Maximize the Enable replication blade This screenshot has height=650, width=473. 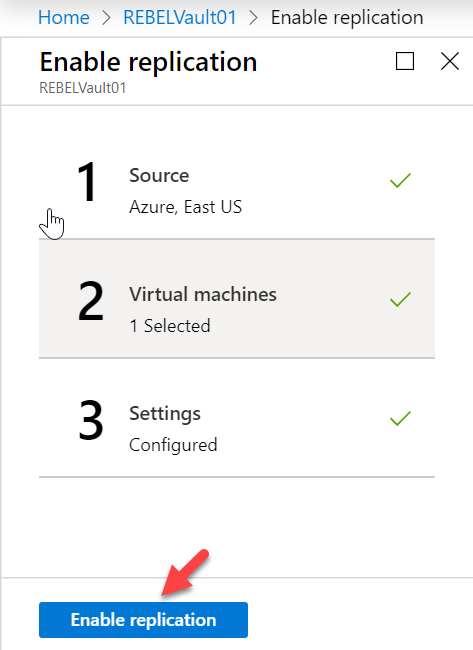405,61
